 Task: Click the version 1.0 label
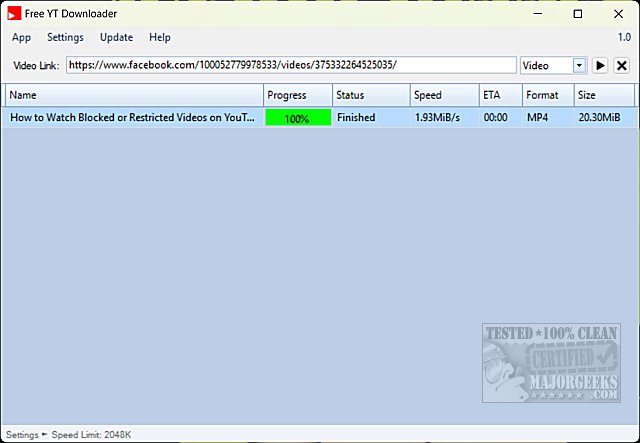pos(624,37)
